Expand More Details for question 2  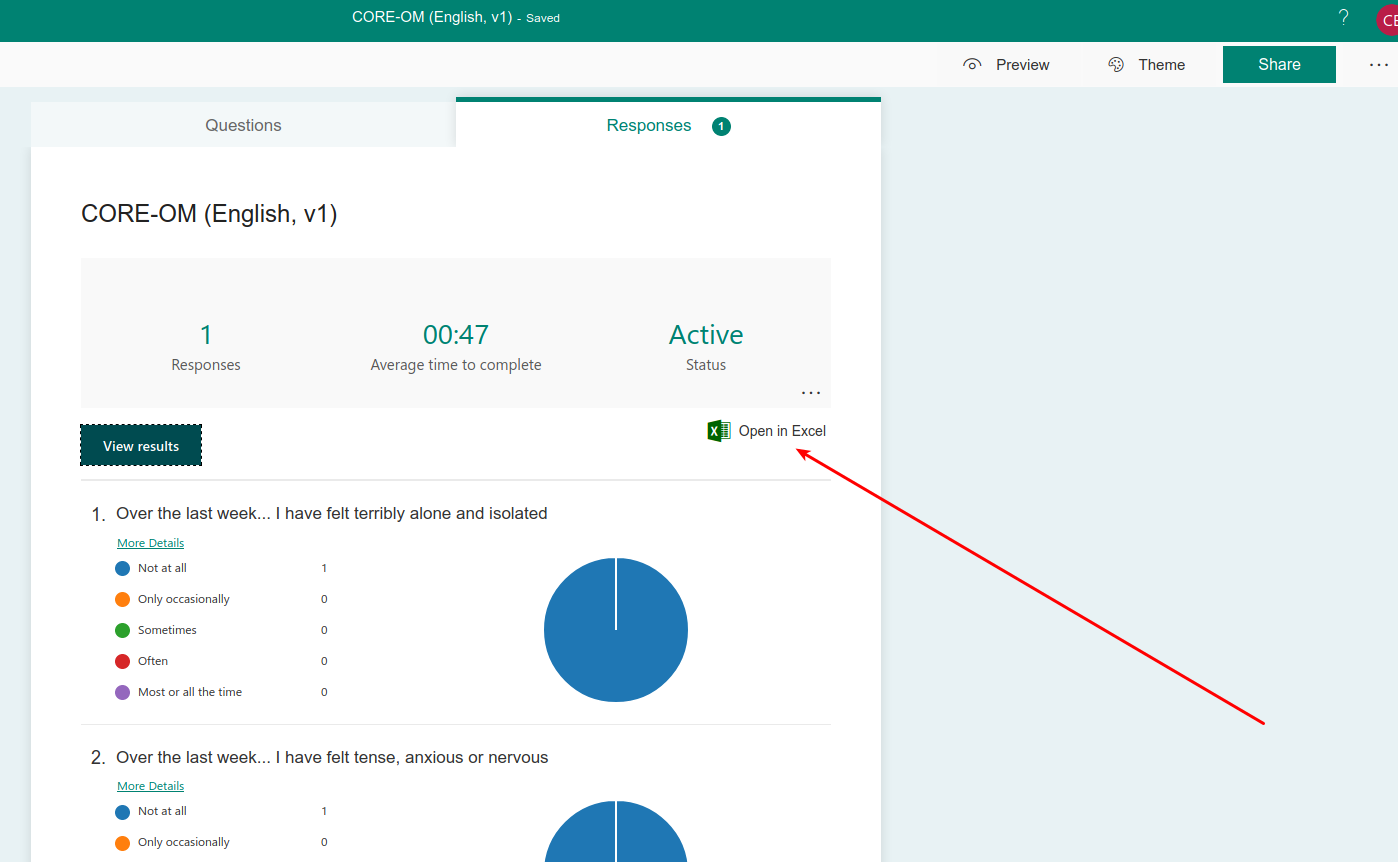150,785
